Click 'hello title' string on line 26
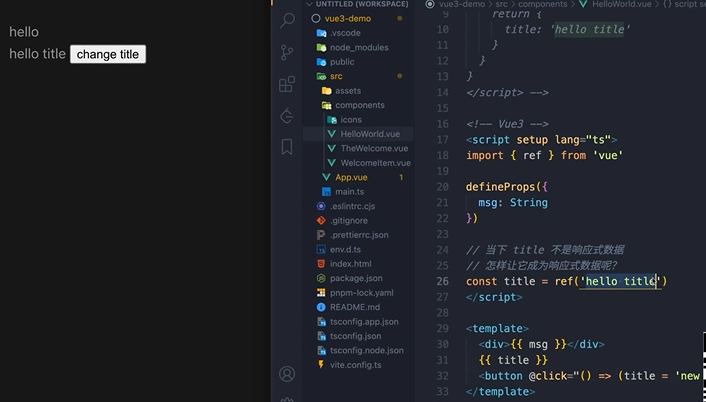This screenshot has width=706, height=402. tap(620, 281)
